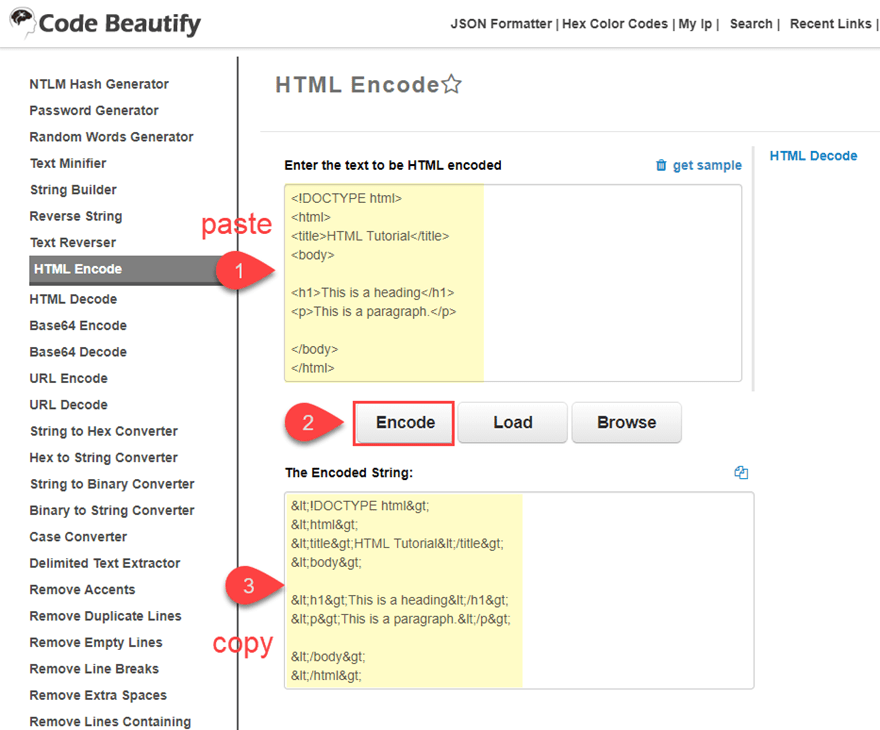The image size is (880, 730).
Task: Open JSON Formatter in top navigation
Action: pos(500,24)
